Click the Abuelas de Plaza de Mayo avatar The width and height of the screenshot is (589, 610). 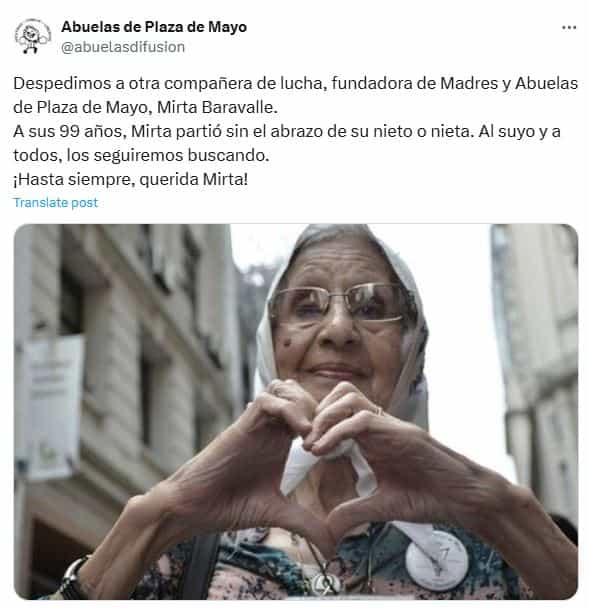tap(32, 36)
